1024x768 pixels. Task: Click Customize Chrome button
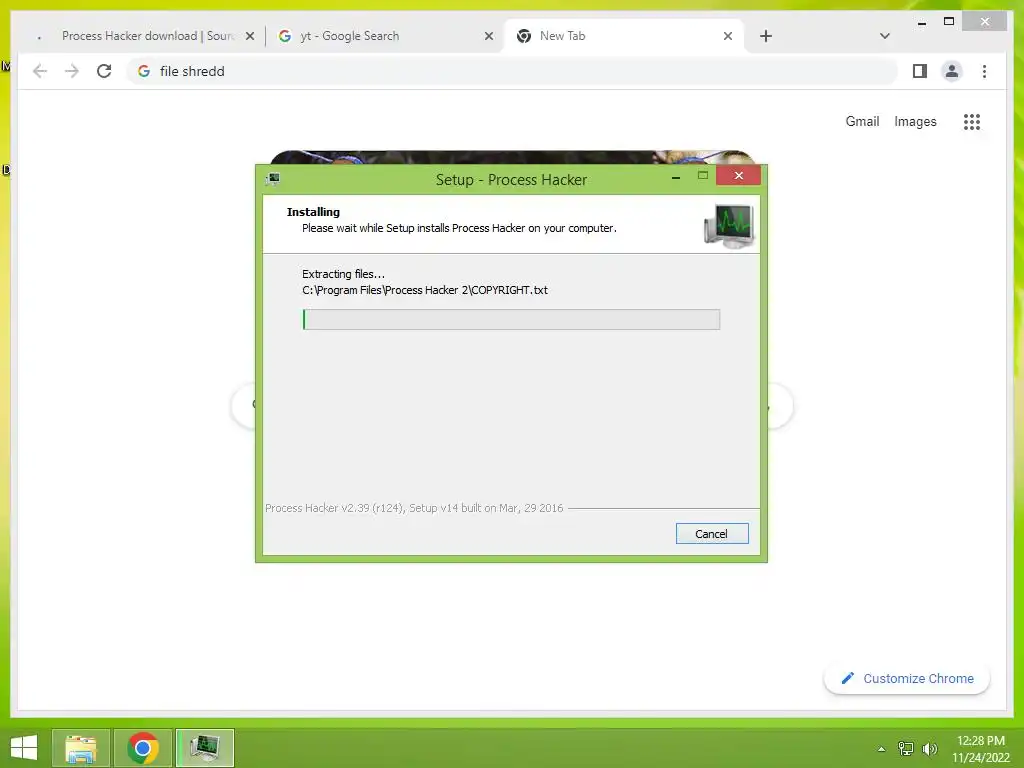[907, 679]
